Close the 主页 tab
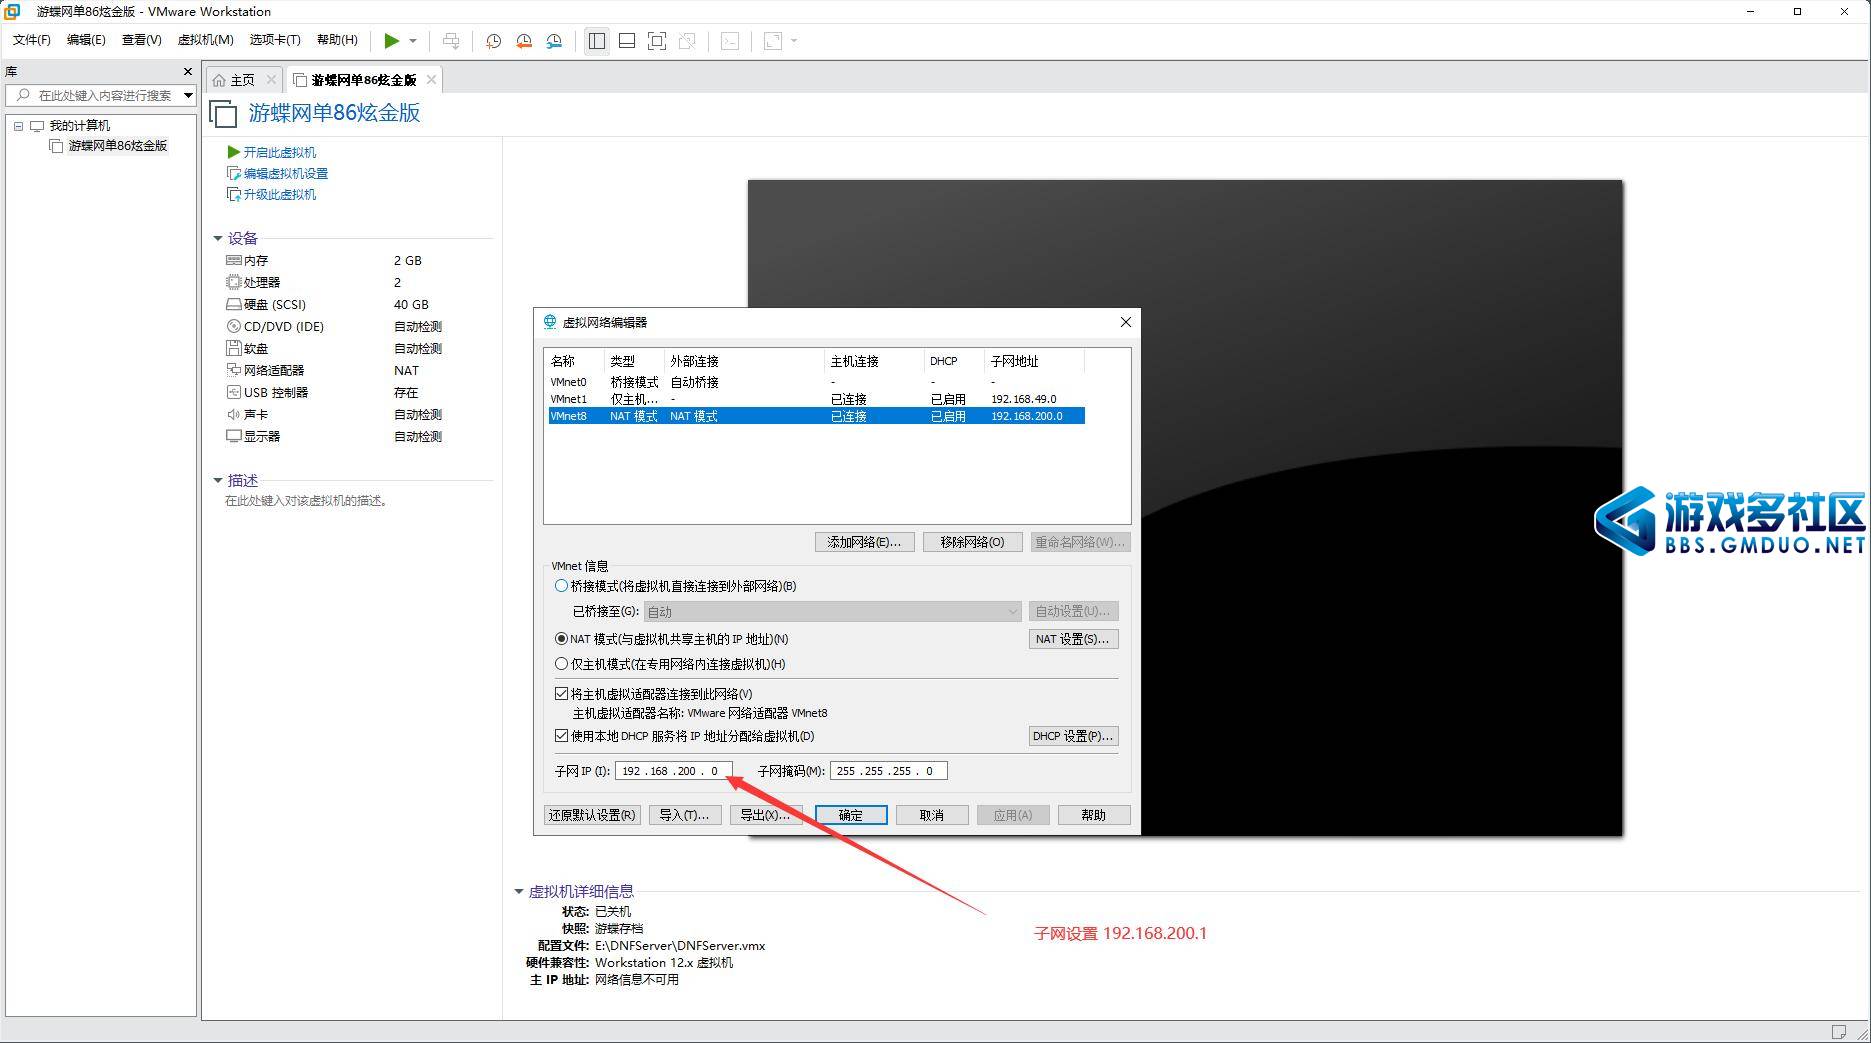 [270, 80]
